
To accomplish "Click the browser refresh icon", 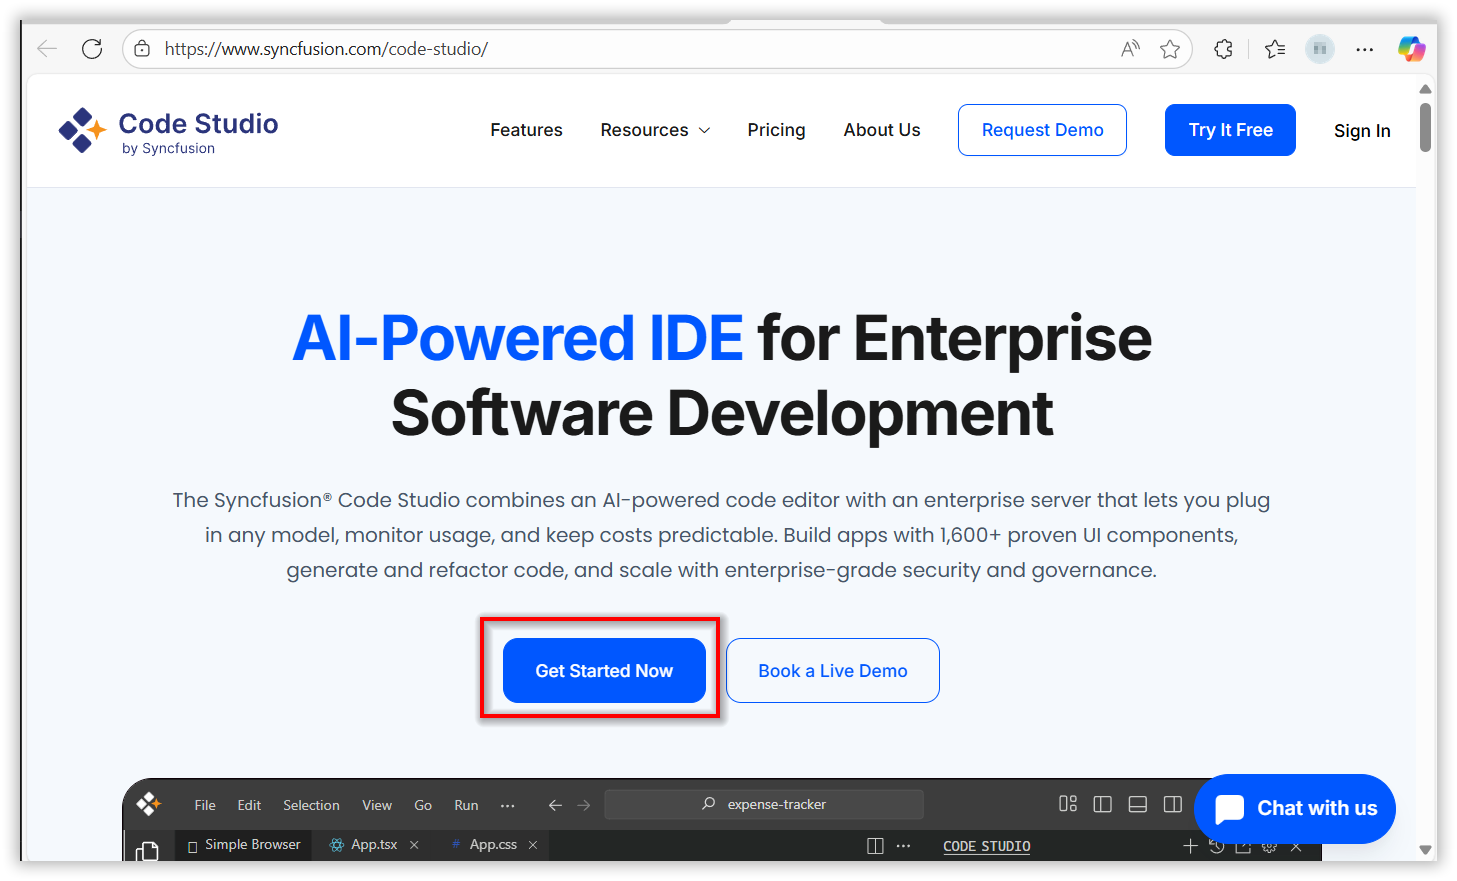I will 92,49.
